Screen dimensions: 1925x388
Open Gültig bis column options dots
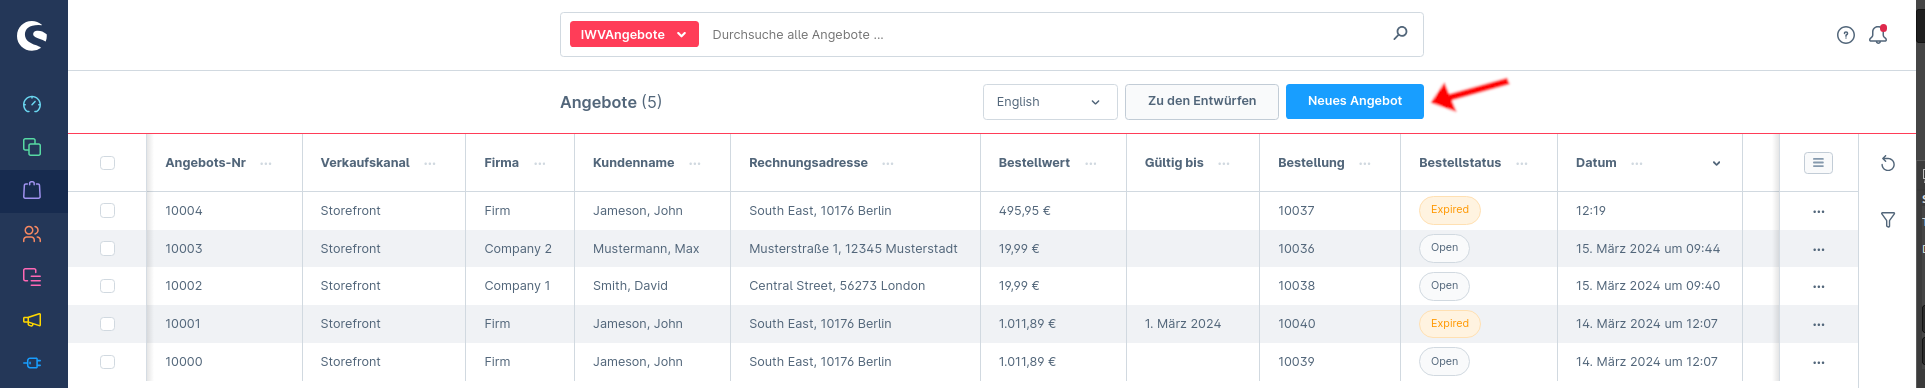(1224, 164)
